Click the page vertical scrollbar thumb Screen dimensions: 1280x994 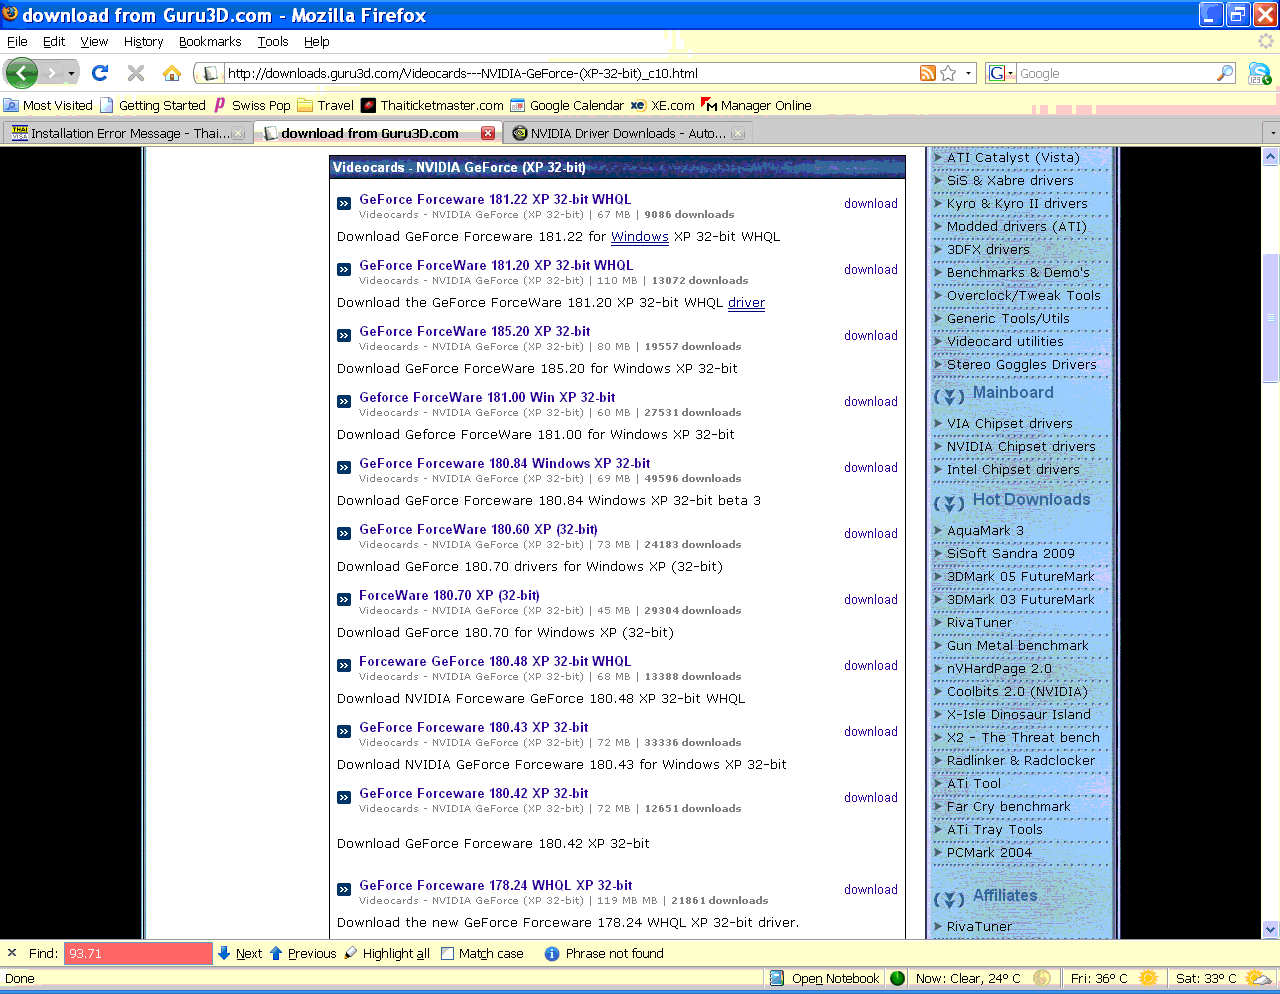tap(1271, 317)
